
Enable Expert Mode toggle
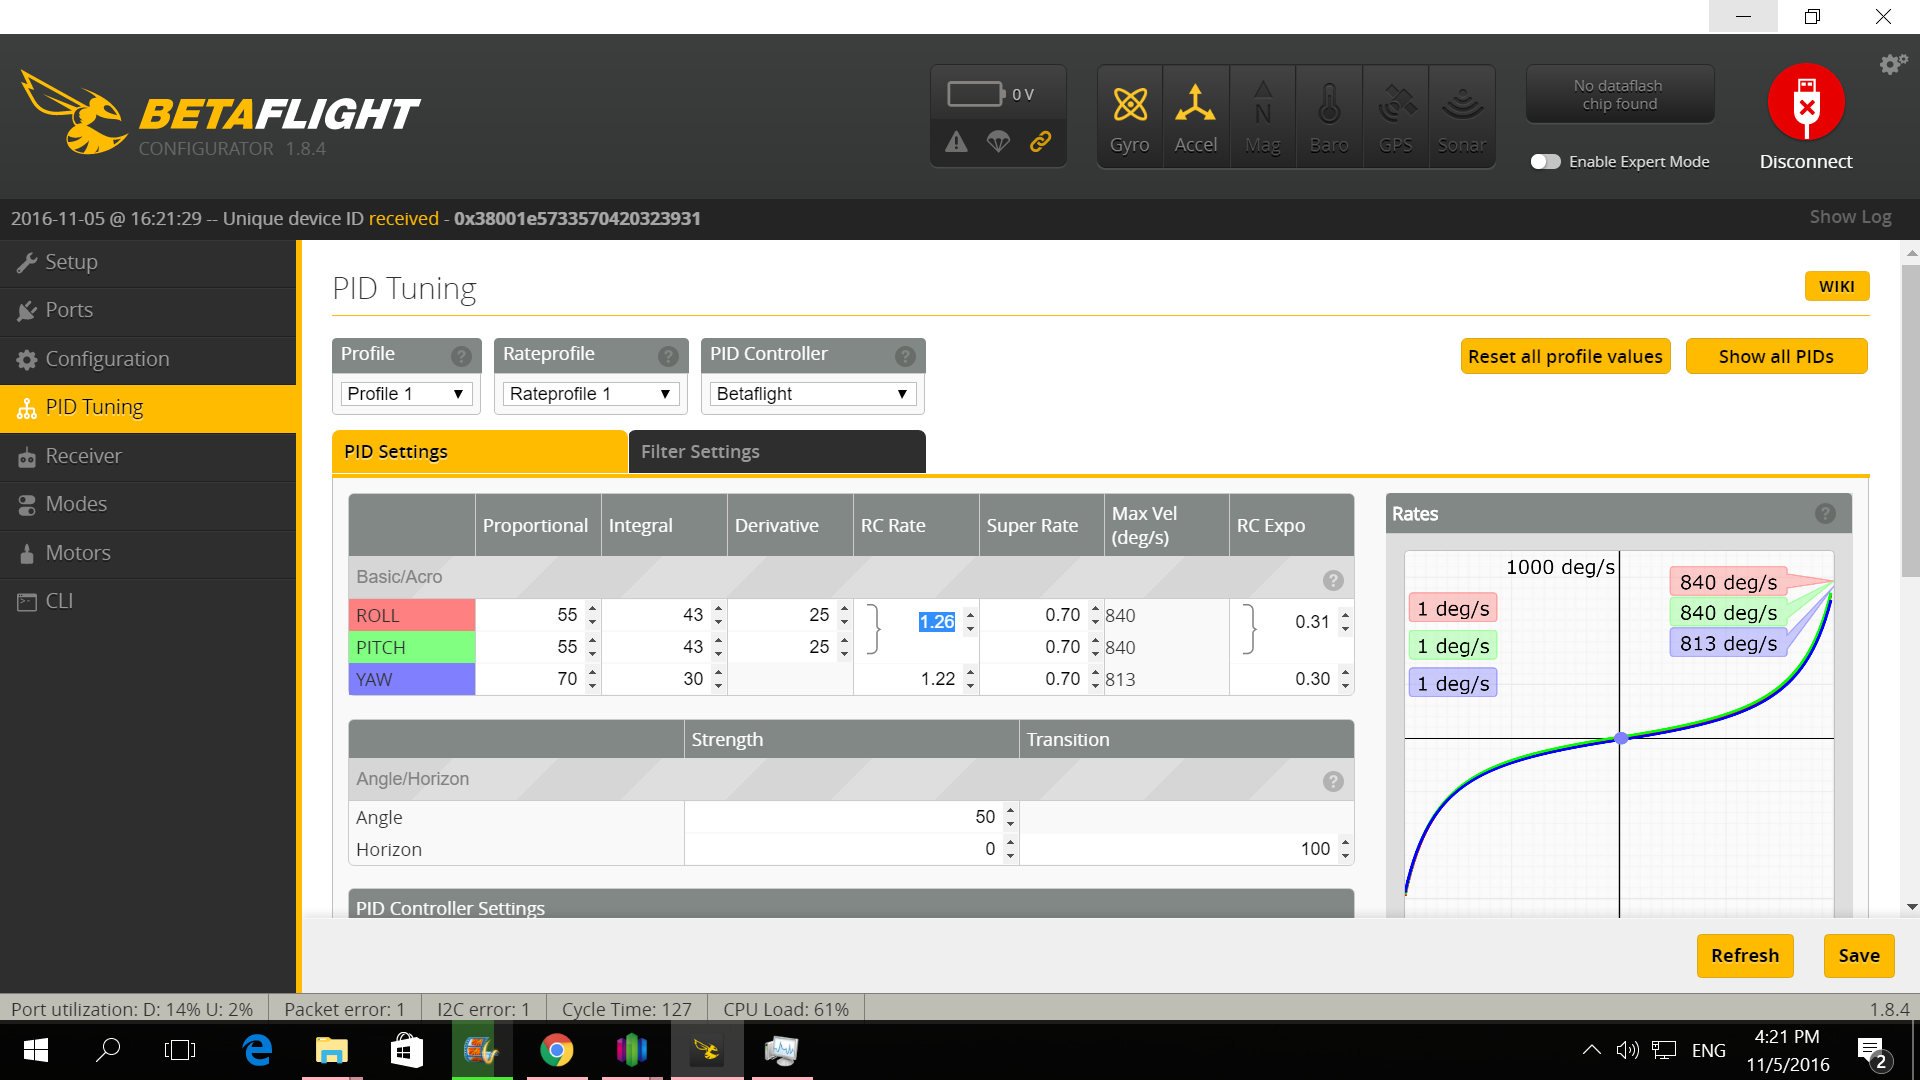point(1545,162)
